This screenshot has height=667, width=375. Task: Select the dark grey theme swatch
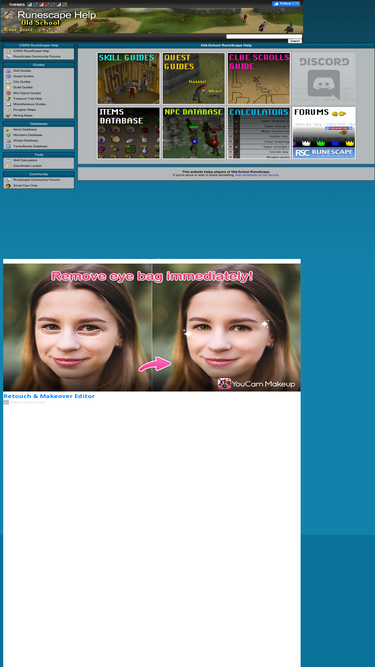[x=53, y=4]
